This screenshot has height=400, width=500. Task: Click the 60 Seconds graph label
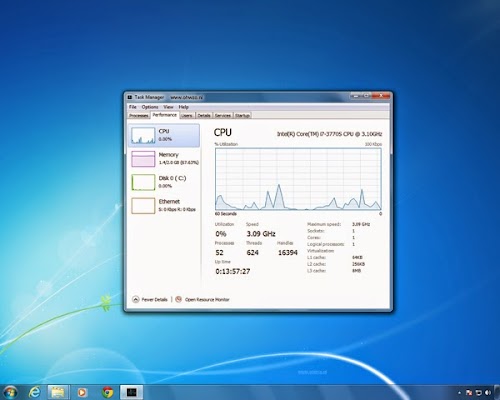226,214
